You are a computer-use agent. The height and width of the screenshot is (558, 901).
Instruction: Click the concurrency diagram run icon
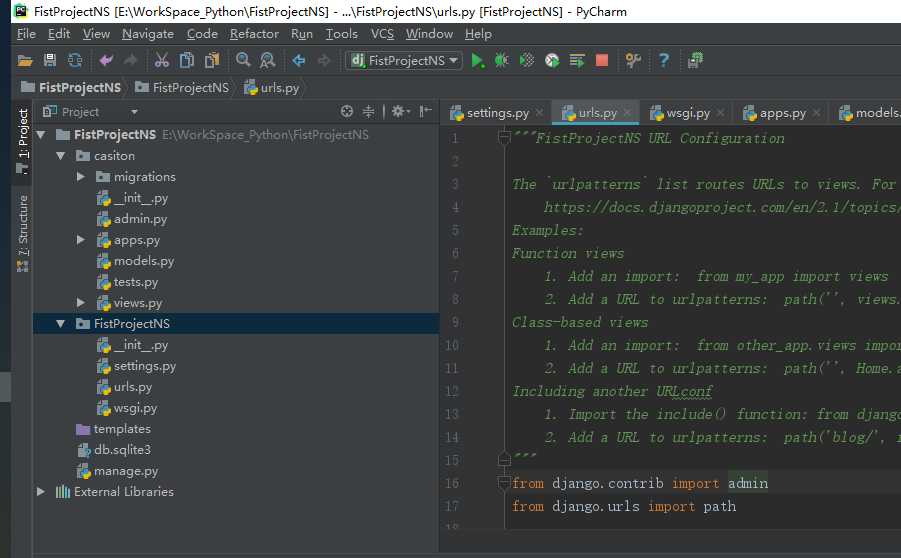point(577,60)
